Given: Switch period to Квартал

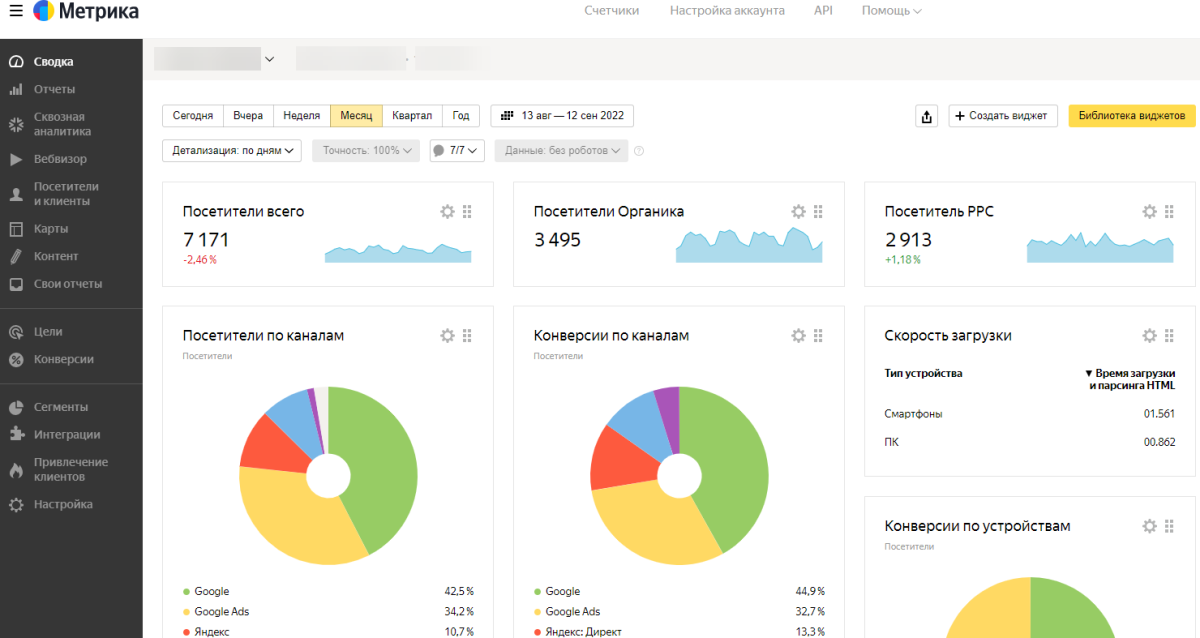Looking at the screenshot, I should coord(412,116).
